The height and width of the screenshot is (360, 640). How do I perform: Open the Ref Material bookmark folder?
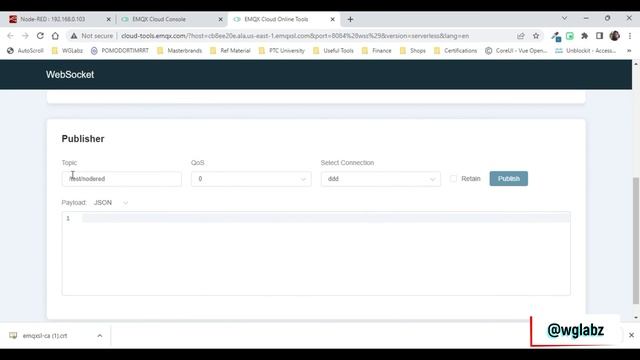(230, 51)
